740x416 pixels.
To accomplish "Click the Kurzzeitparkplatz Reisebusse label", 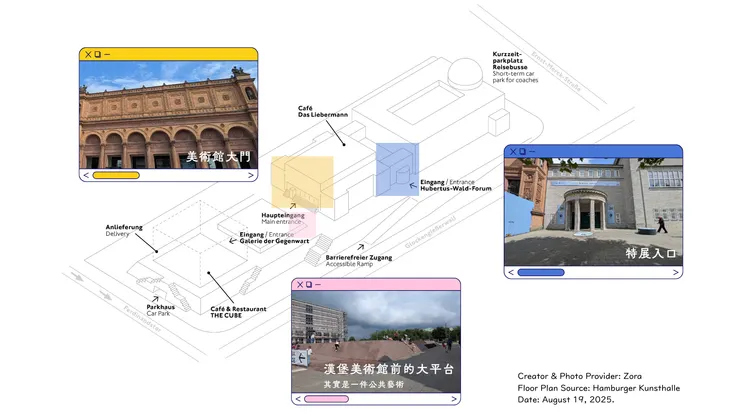I will [515, 67].
